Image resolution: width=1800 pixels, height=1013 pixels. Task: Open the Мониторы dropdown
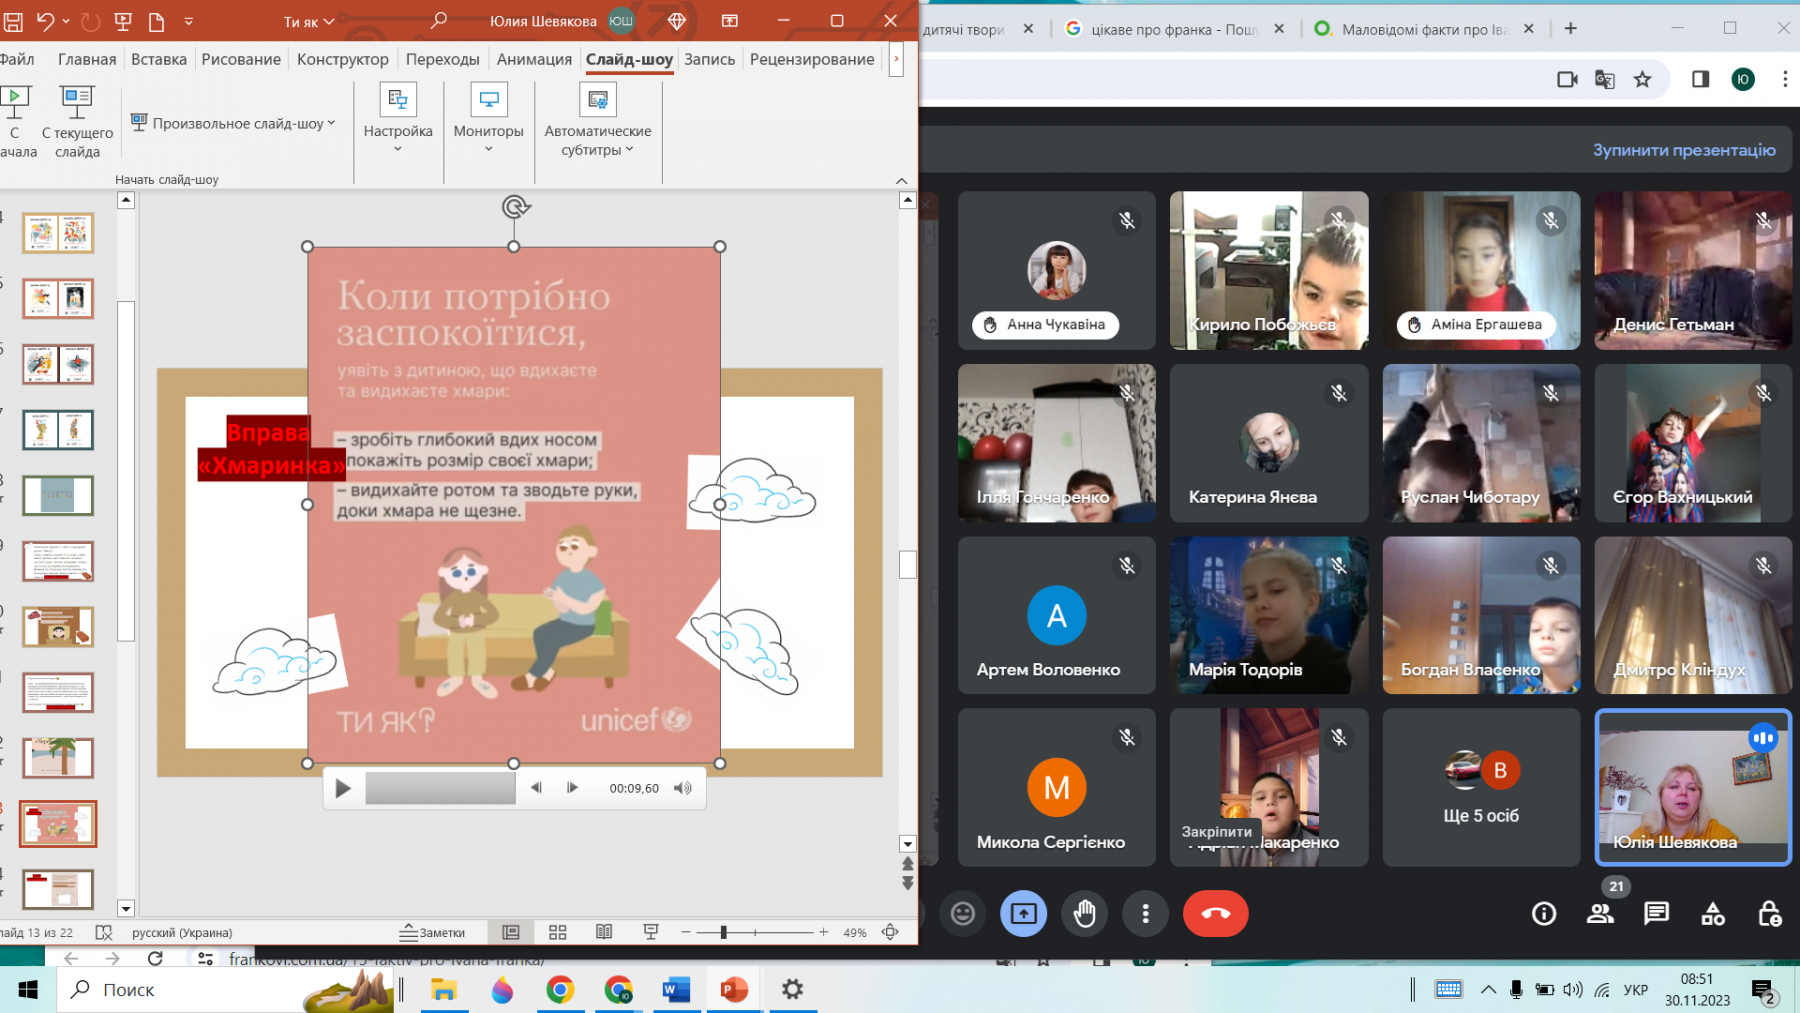[x=488, y=118]
